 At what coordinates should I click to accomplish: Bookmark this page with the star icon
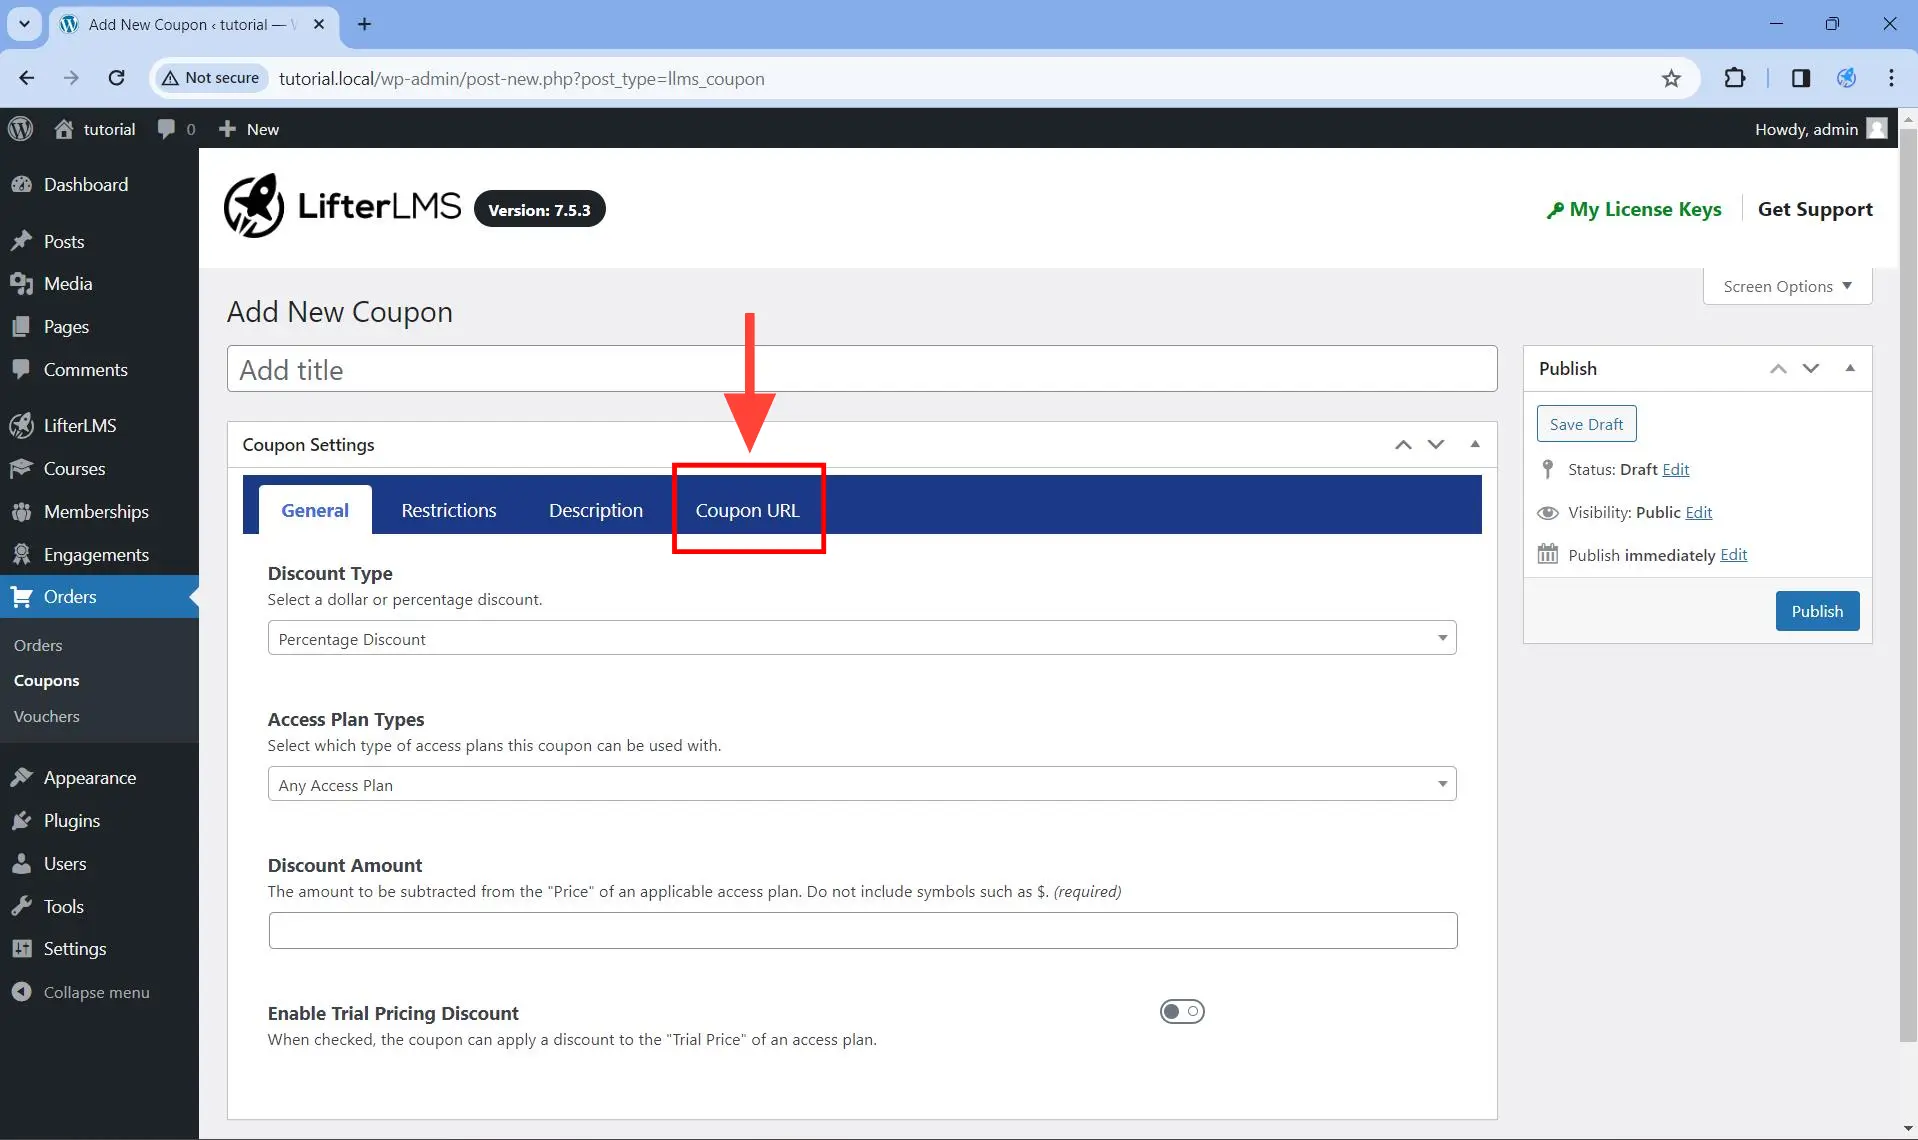tap(1671, 78)
